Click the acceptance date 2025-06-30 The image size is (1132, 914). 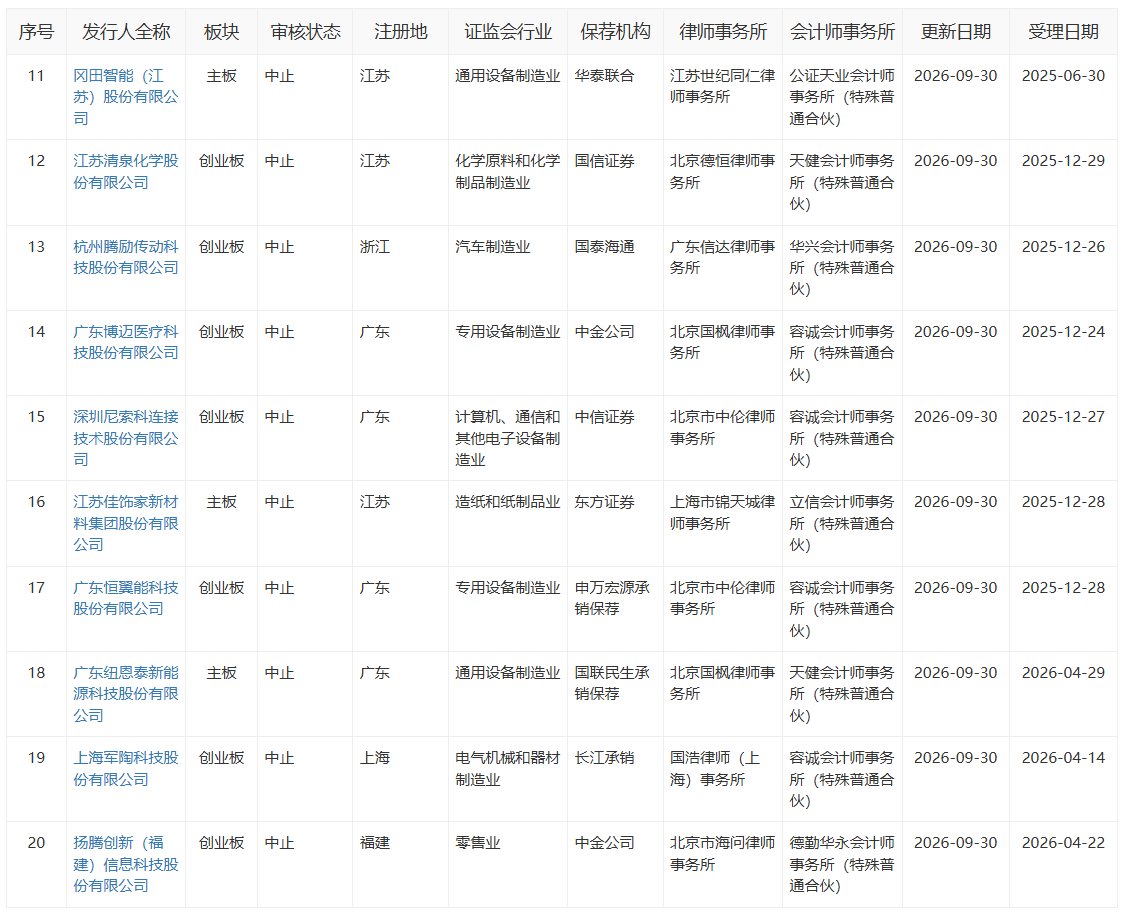[1063, 76]
